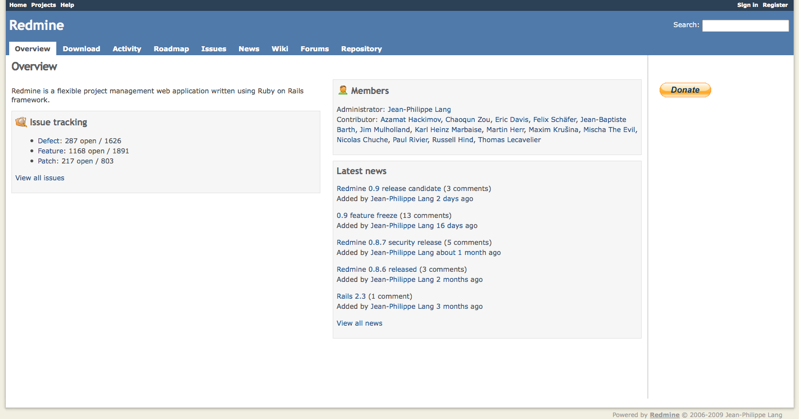Screen dimensions: 799x419
Task: Open Felix Schäfer's profile link
Action: click(x=554, y=120)
